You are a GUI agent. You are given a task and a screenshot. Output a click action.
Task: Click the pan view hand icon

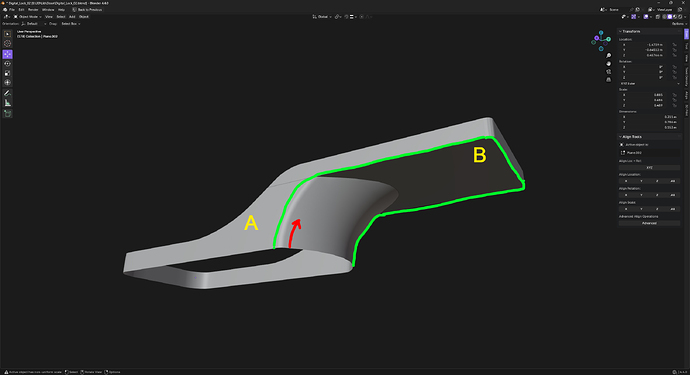608,63
